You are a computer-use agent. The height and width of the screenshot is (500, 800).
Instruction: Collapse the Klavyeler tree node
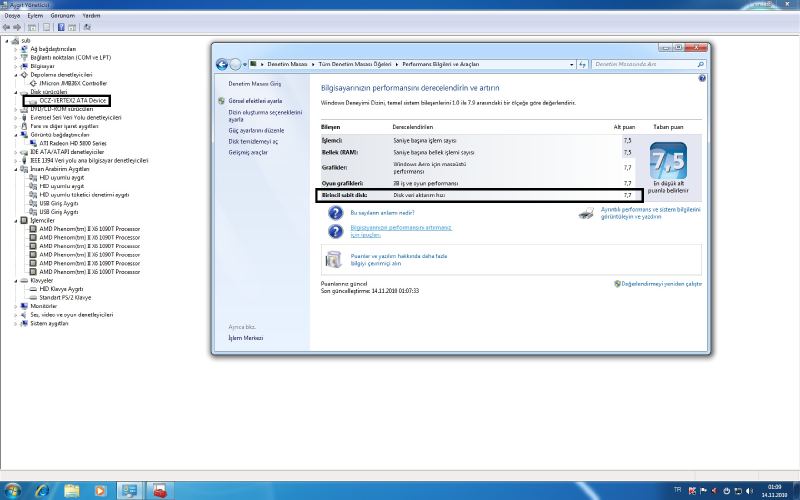point(16,281)
